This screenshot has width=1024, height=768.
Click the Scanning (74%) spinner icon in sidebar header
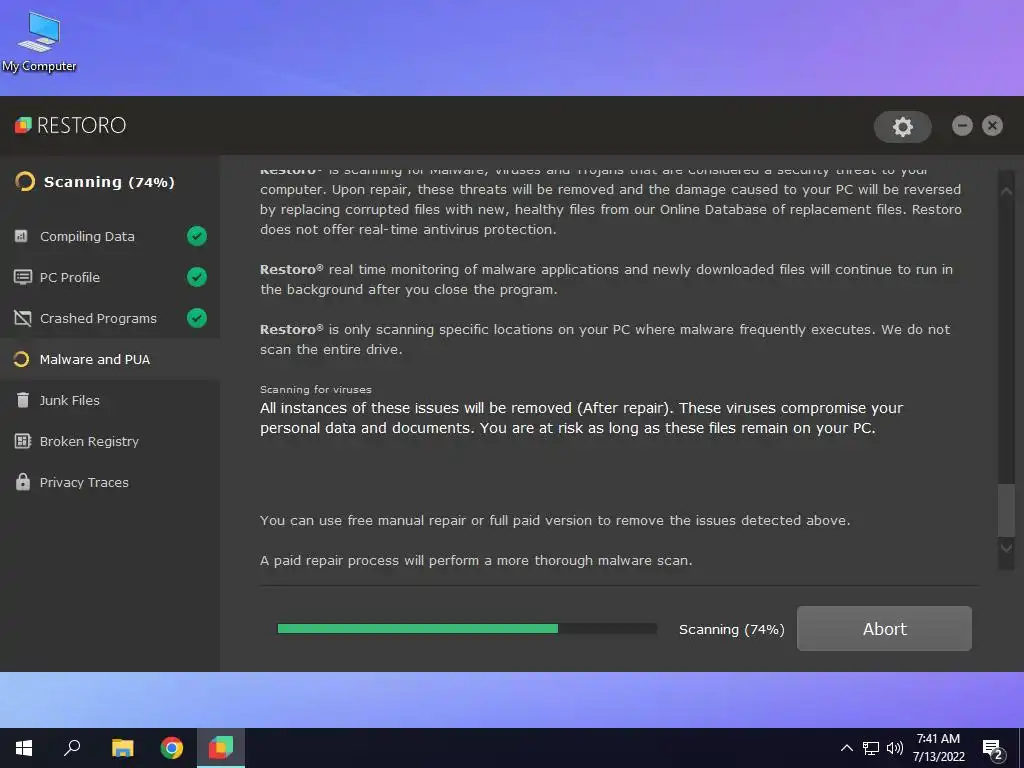25,182
